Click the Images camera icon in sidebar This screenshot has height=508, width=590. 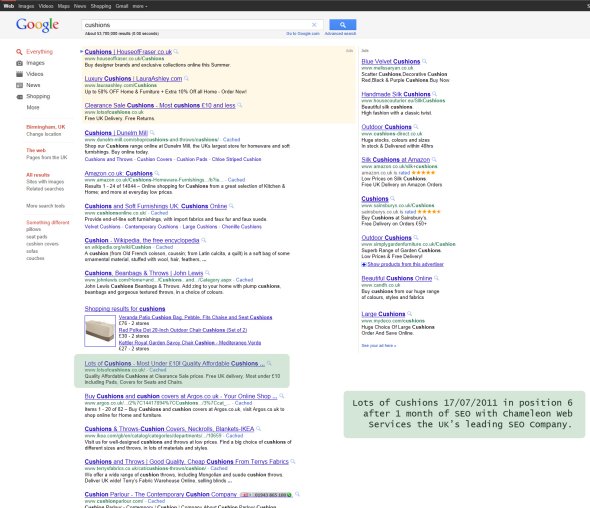coord(19,63)
